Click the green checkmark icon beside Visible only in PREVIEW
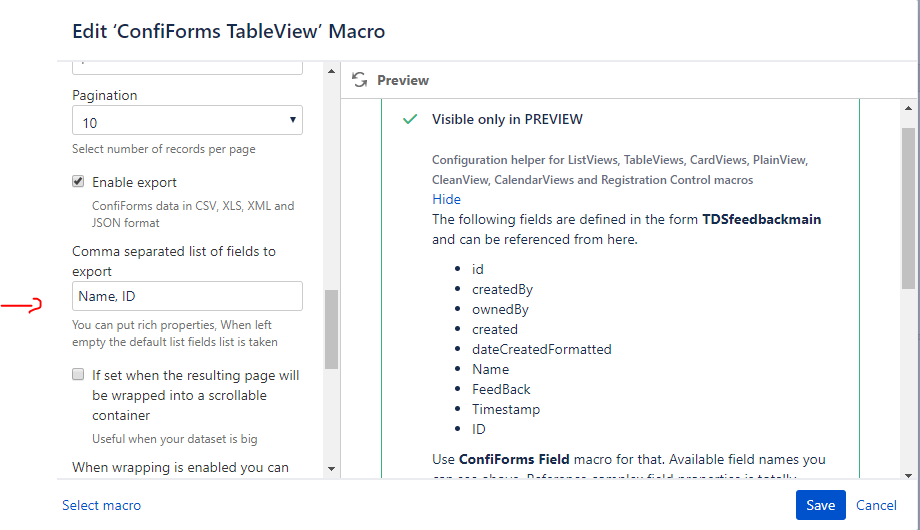Image resolution: width=920 pixels, height=530 pixels. coord(410,119)
